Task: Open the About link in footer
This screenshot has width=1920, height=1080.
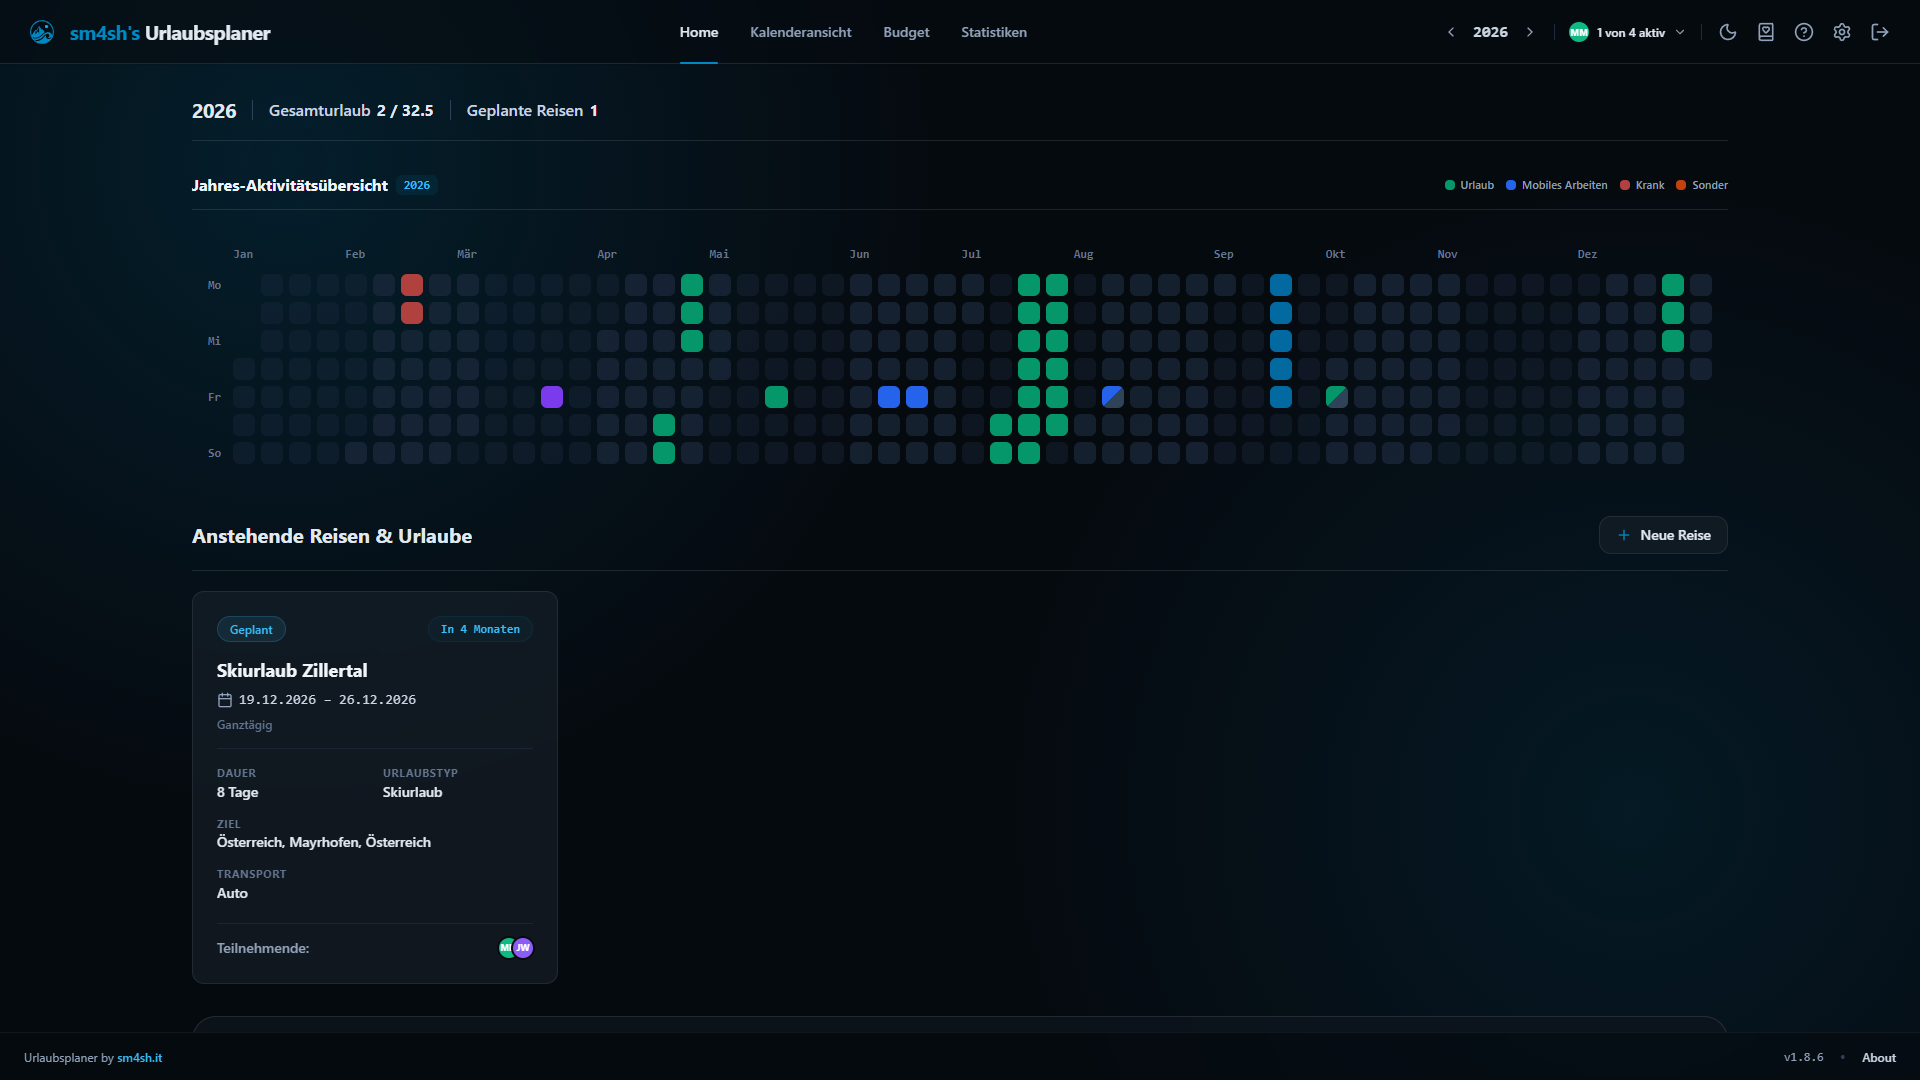Action: tap(1878, 1058)
